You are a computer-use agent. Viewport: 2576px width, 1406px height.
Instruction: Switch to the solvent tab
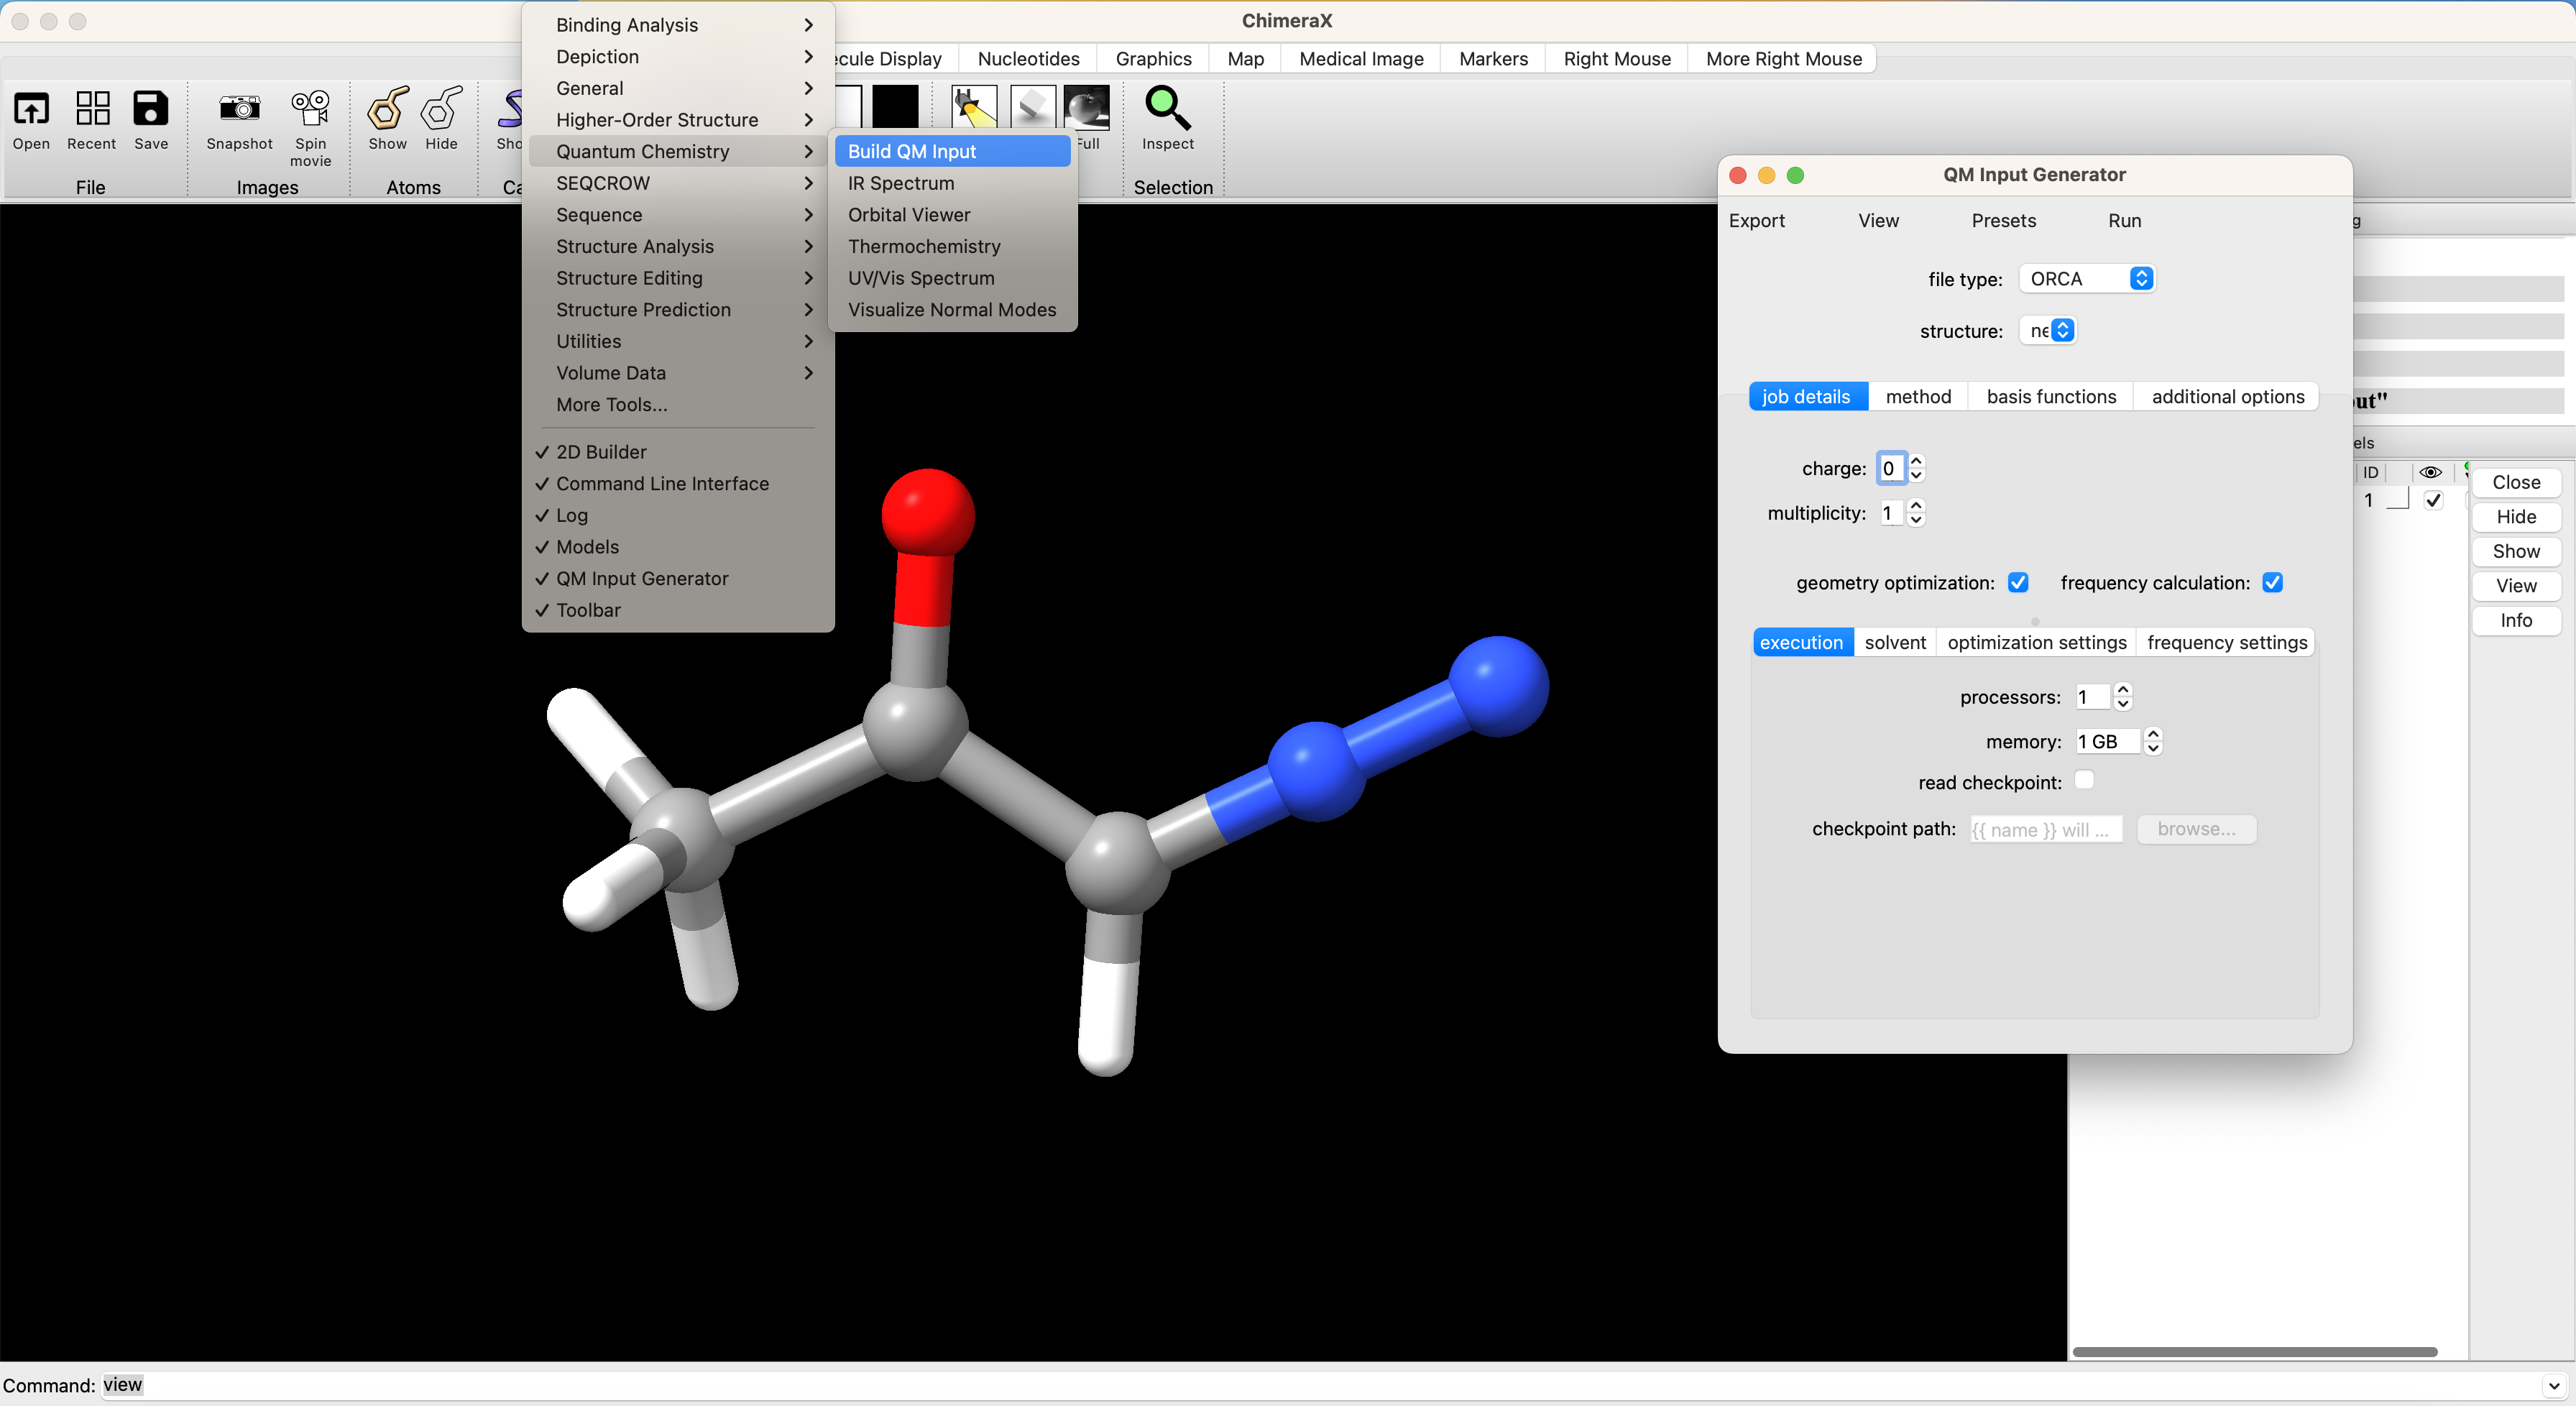pos(1895,643)
